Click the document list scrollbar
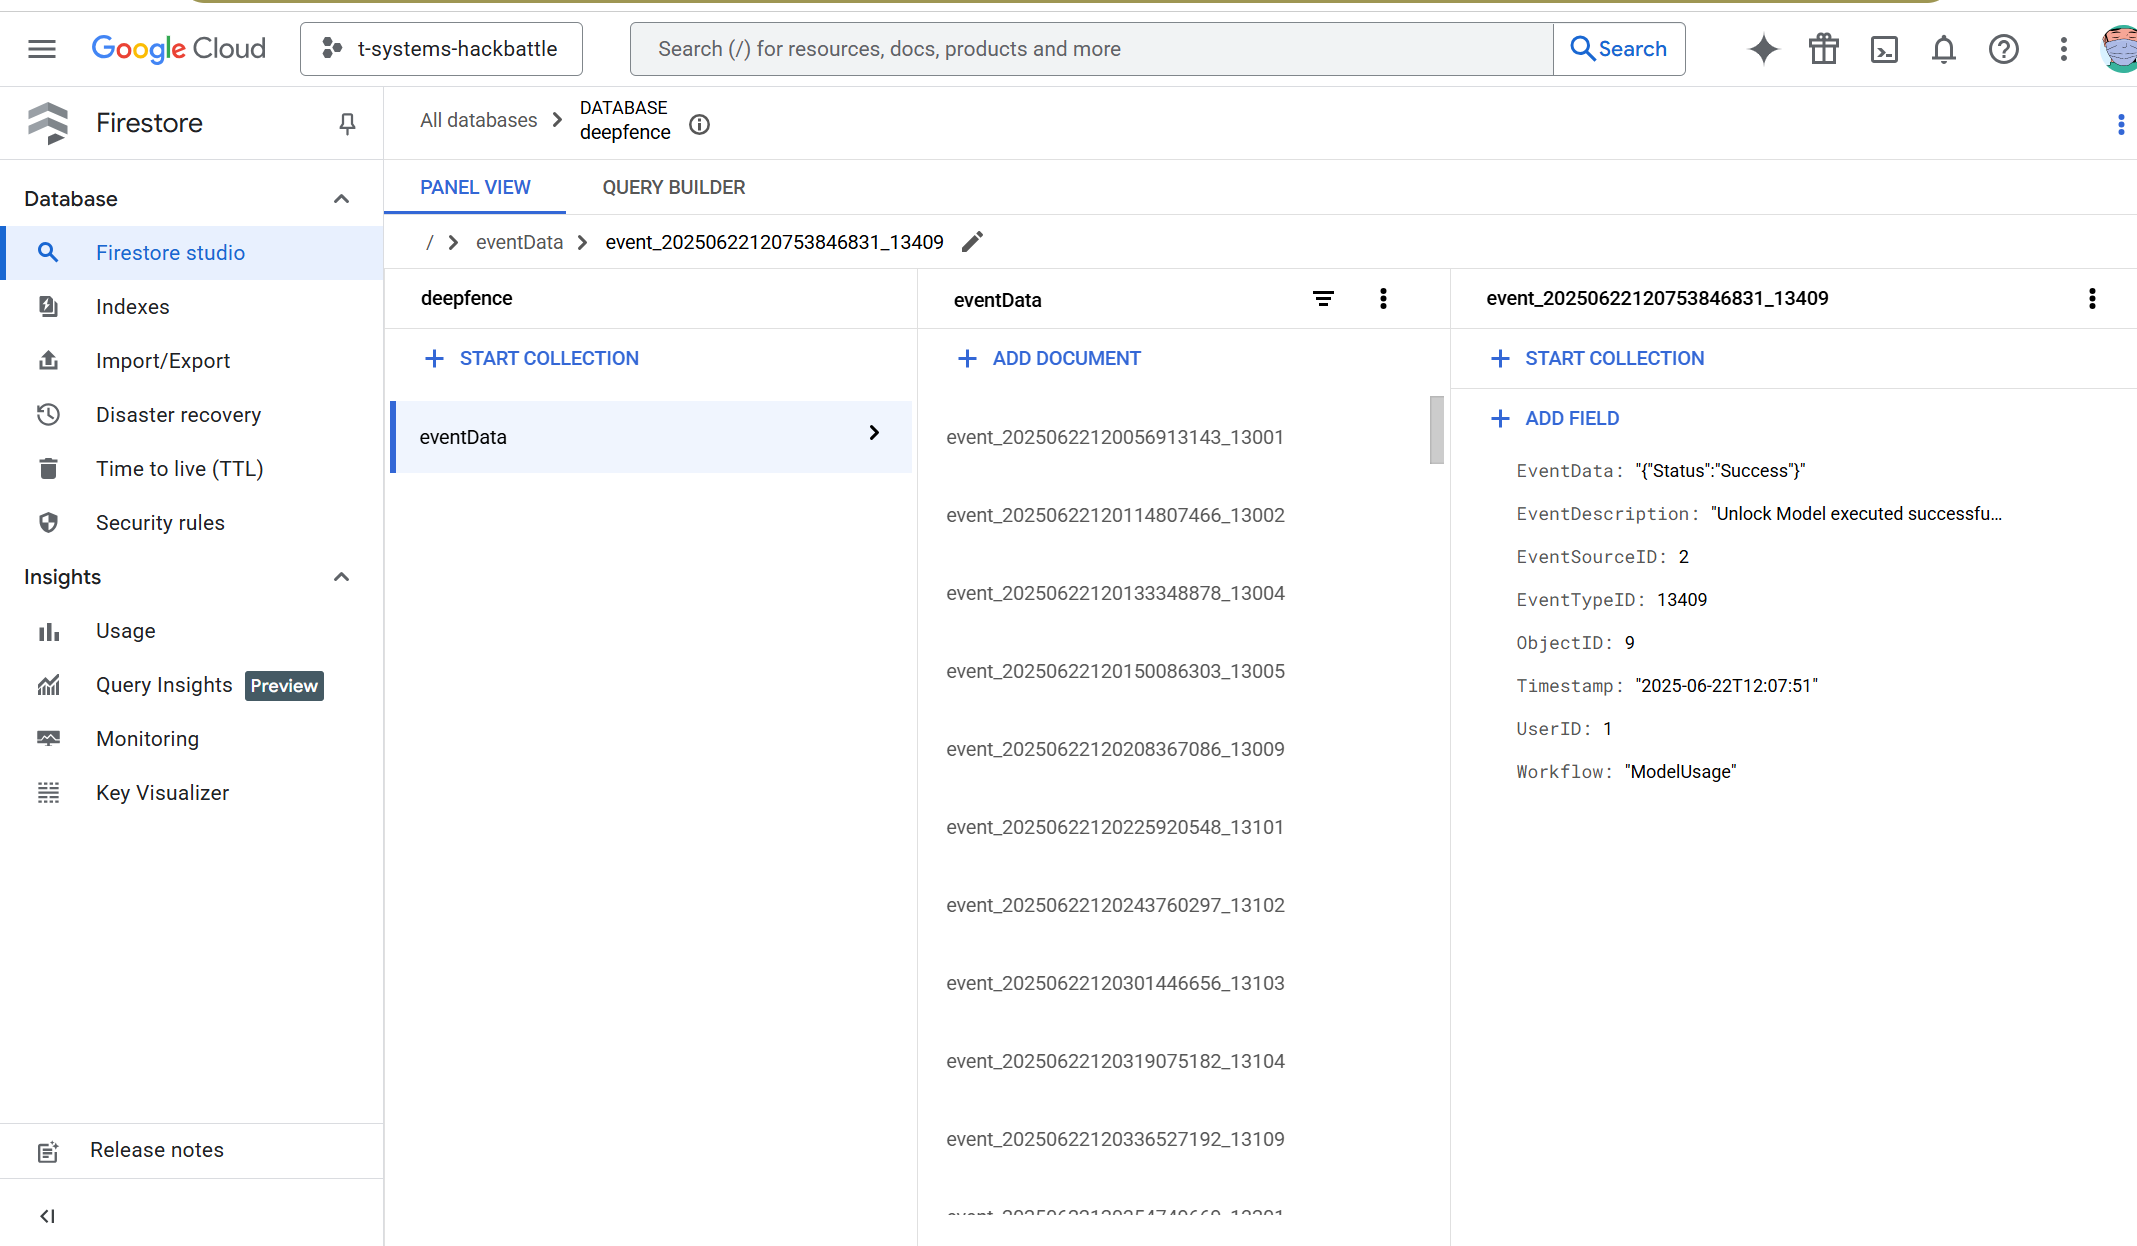 1436,430
